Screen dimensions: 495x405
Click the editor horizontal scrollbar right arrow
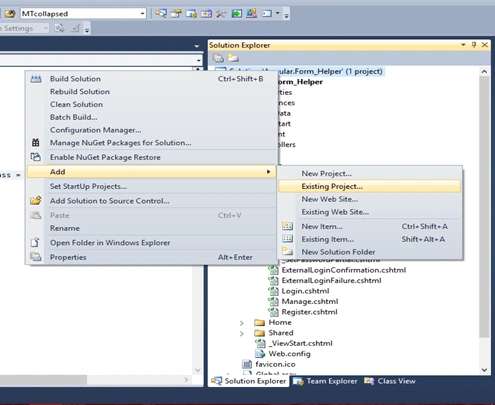click(x=186, y=379)
